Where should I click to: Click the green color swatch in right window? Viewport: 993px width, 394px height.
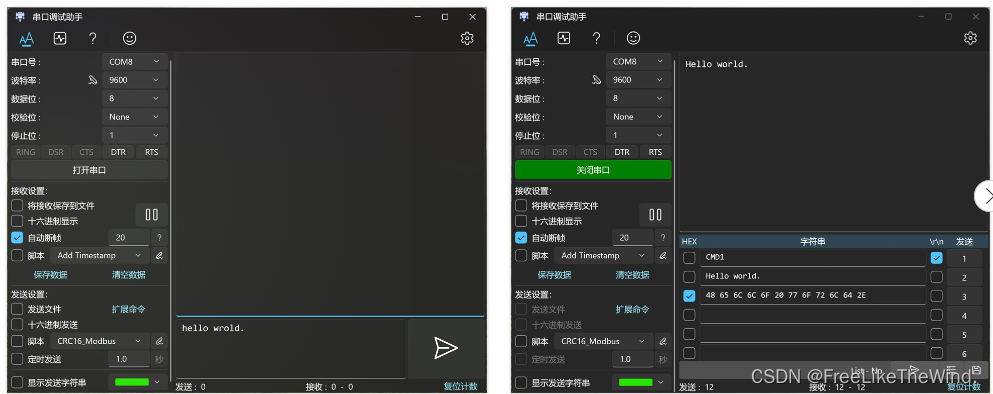[635, 383]
